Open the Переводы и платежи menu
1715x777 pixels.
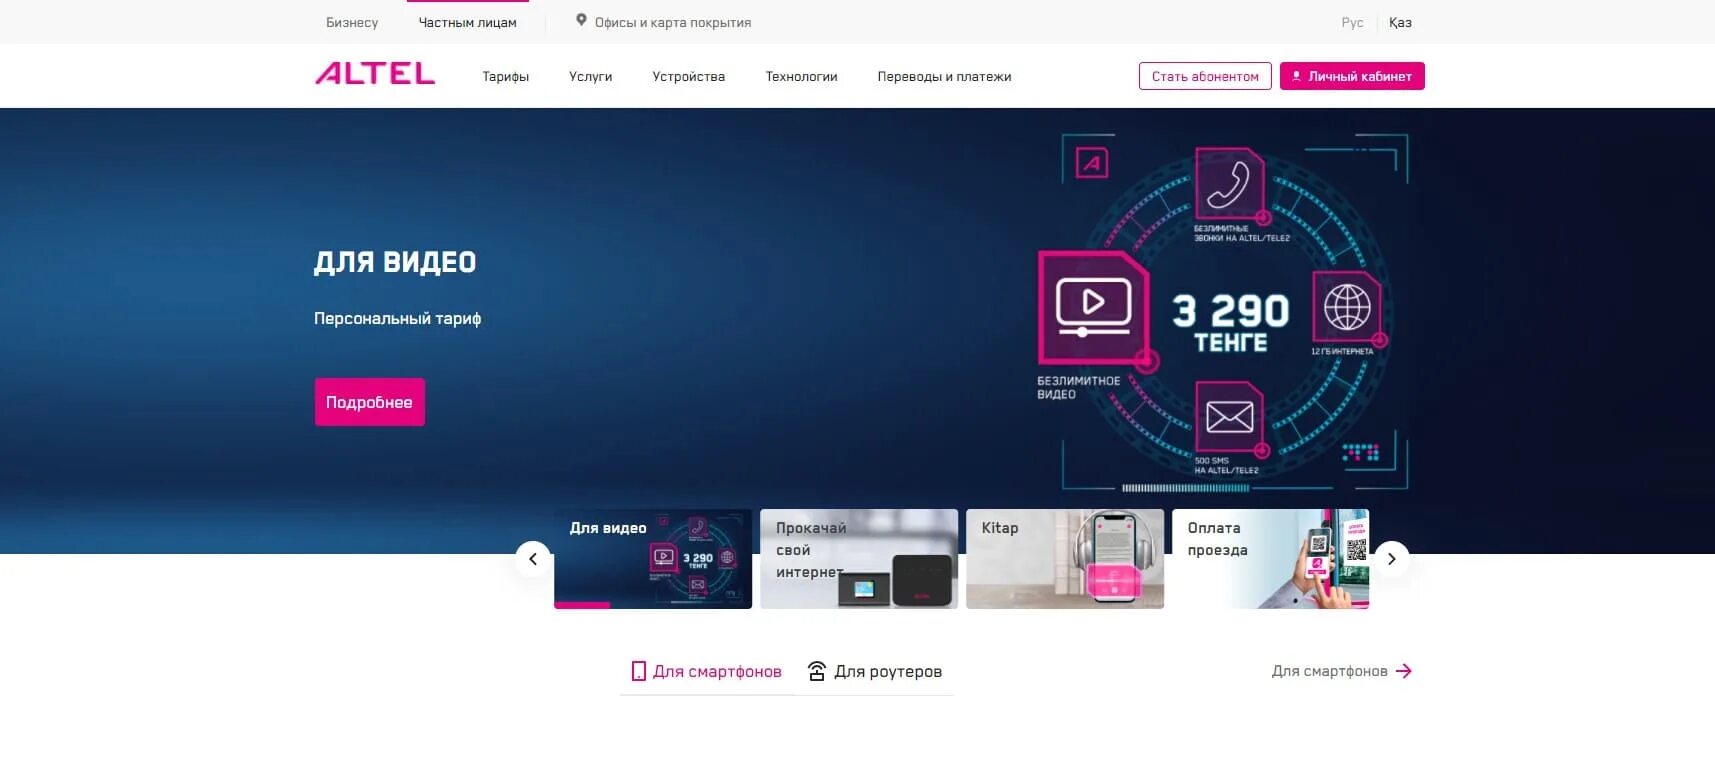[945, 76]
